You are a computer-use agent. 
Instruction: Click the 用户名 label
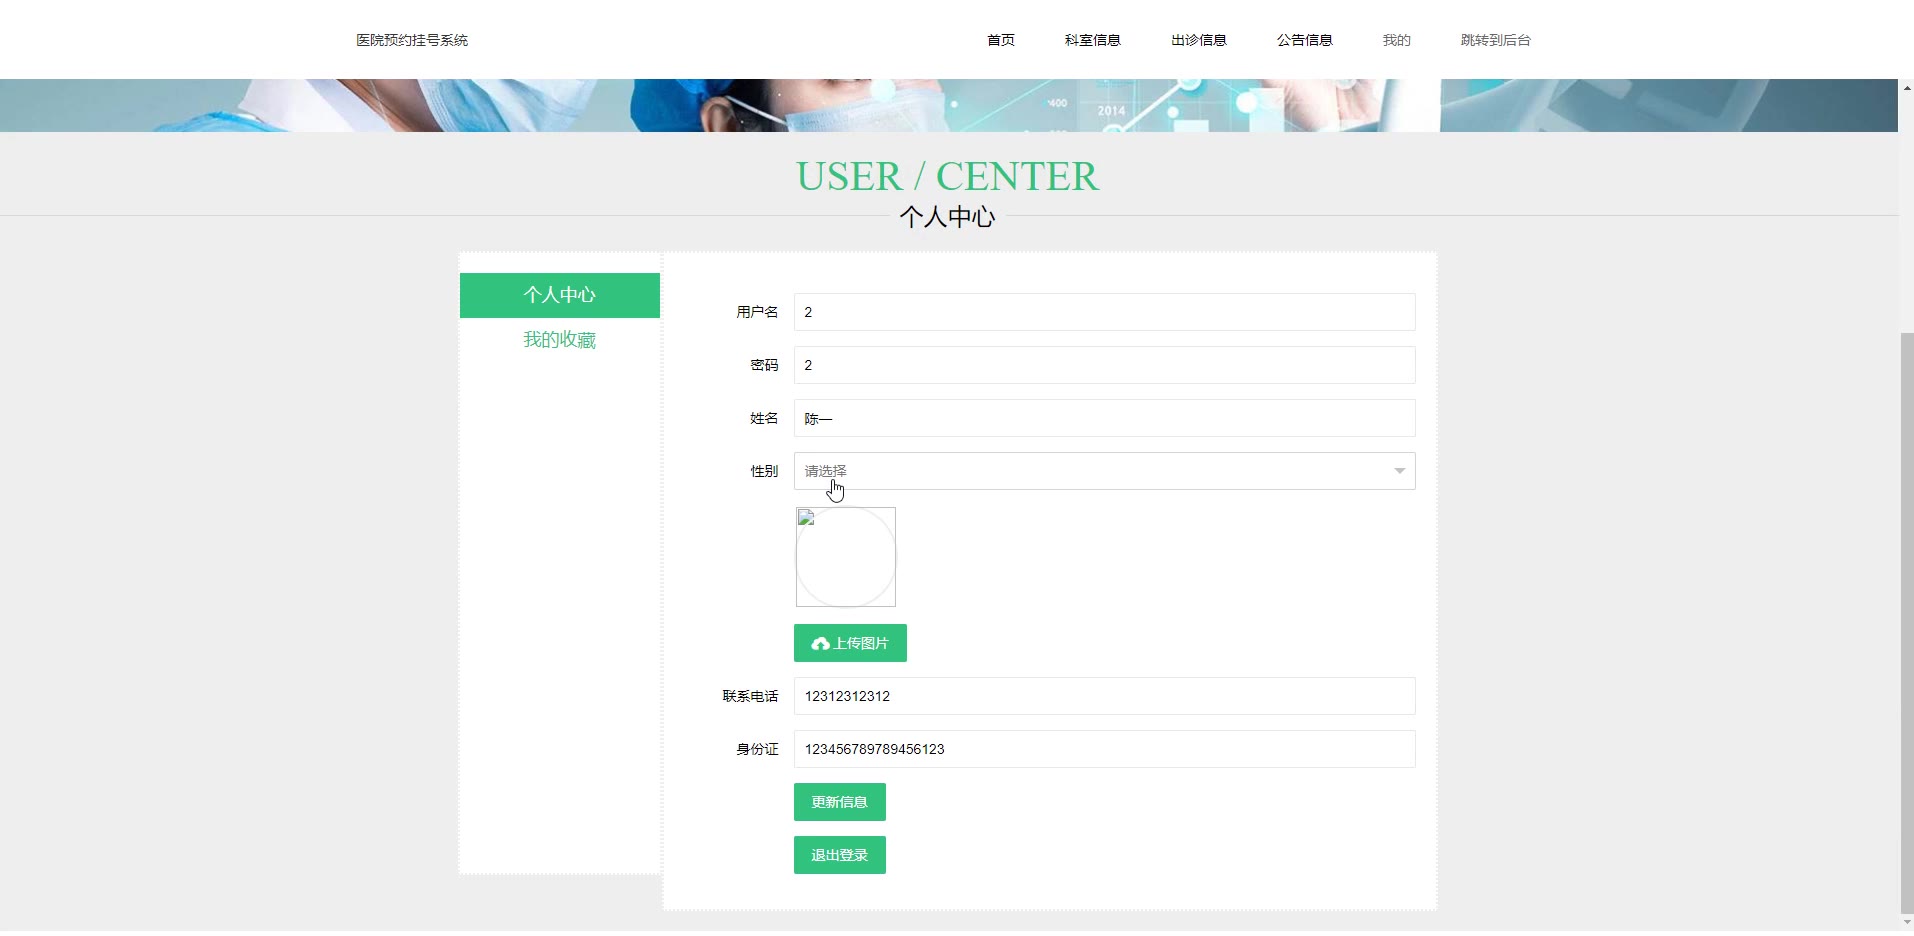click(x=757, y=312)
